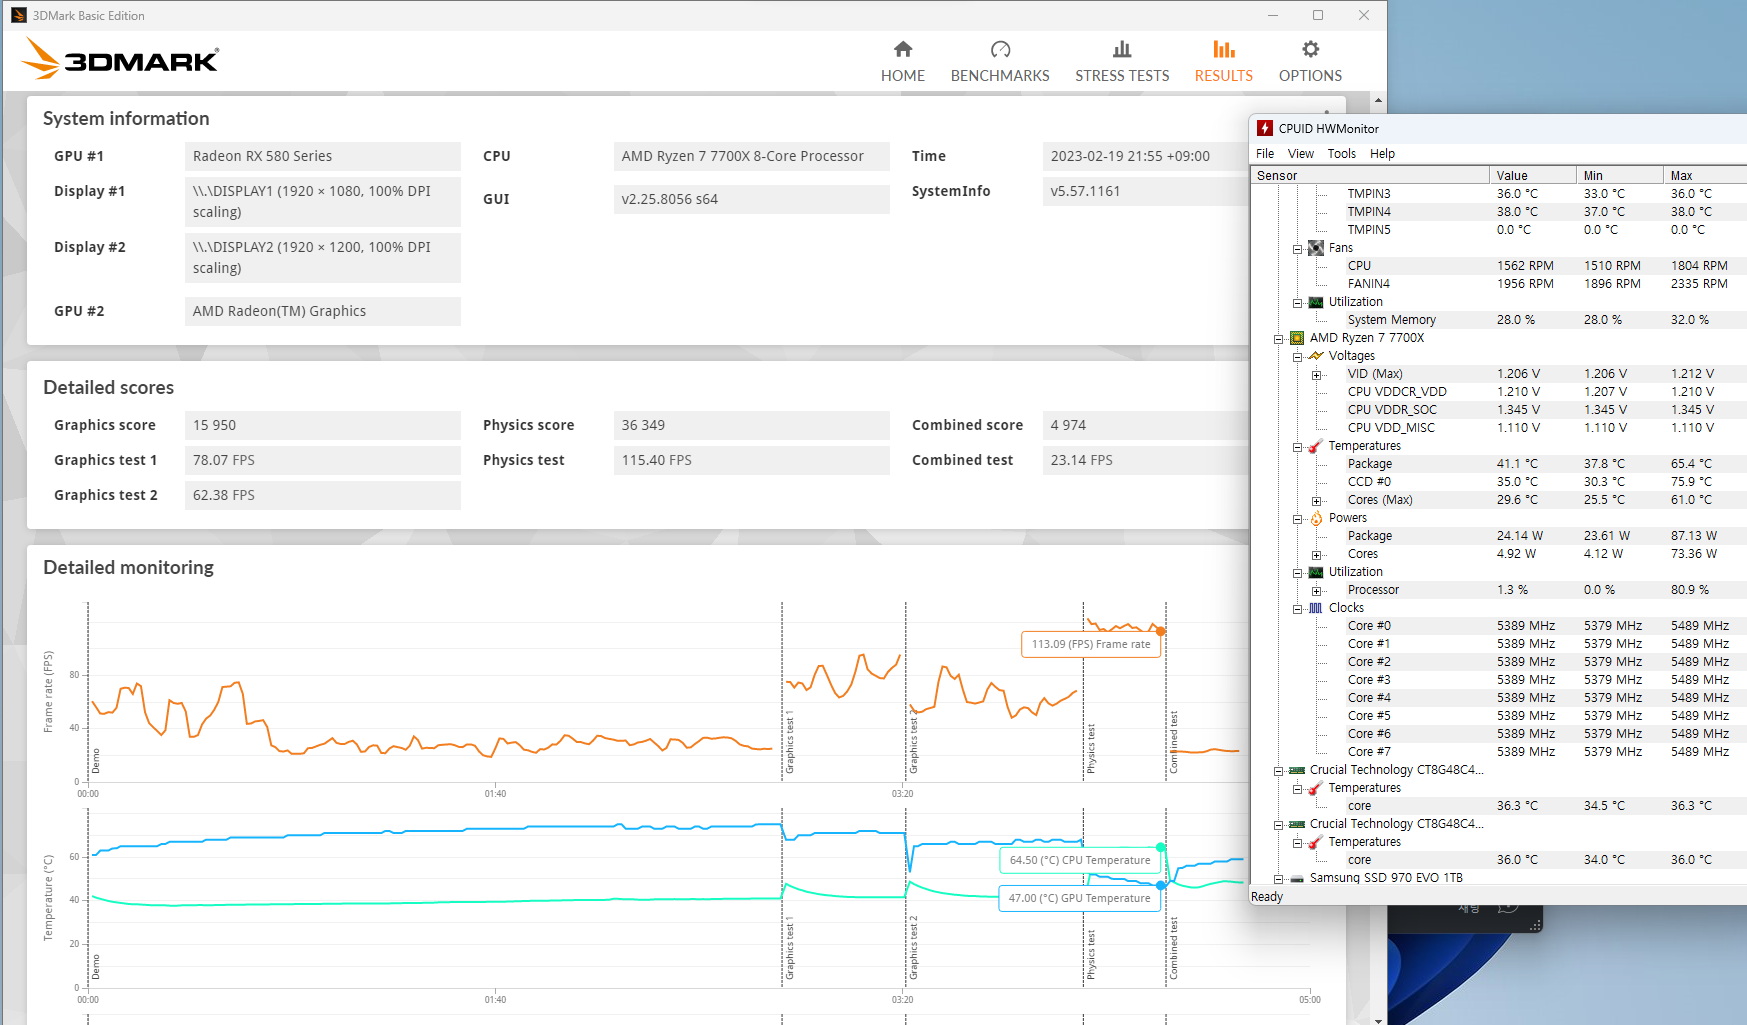This screenshot has height=1025, width=1747.
Task: Select the System Memory utilization row
Action: point(1499,320)
